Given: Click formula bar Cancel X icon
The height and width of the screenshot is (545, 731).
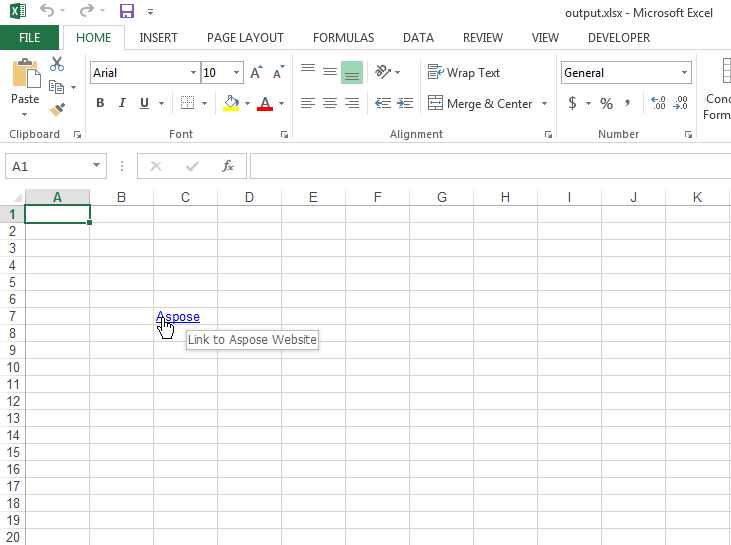Looking at the screenshot, I should 156,166.
